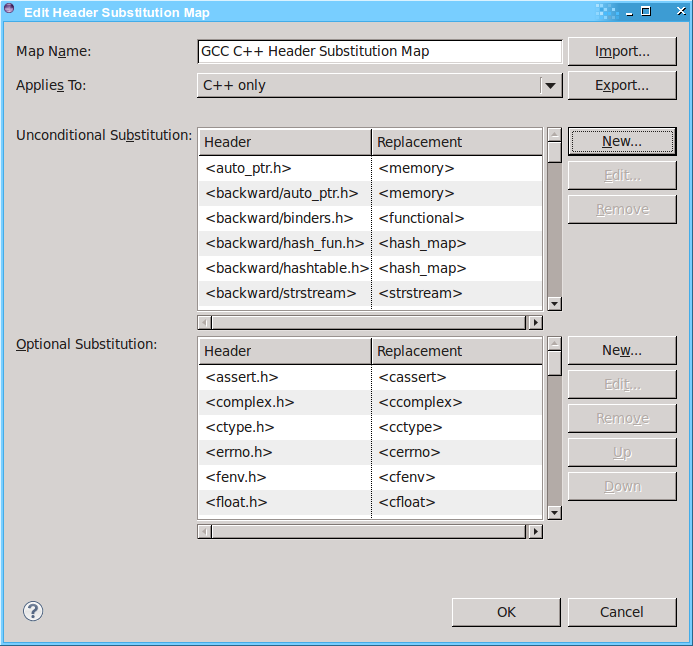
Task: Click right arrow of unconditional horizontal scrollbar
Action: [x=536, y=323]
